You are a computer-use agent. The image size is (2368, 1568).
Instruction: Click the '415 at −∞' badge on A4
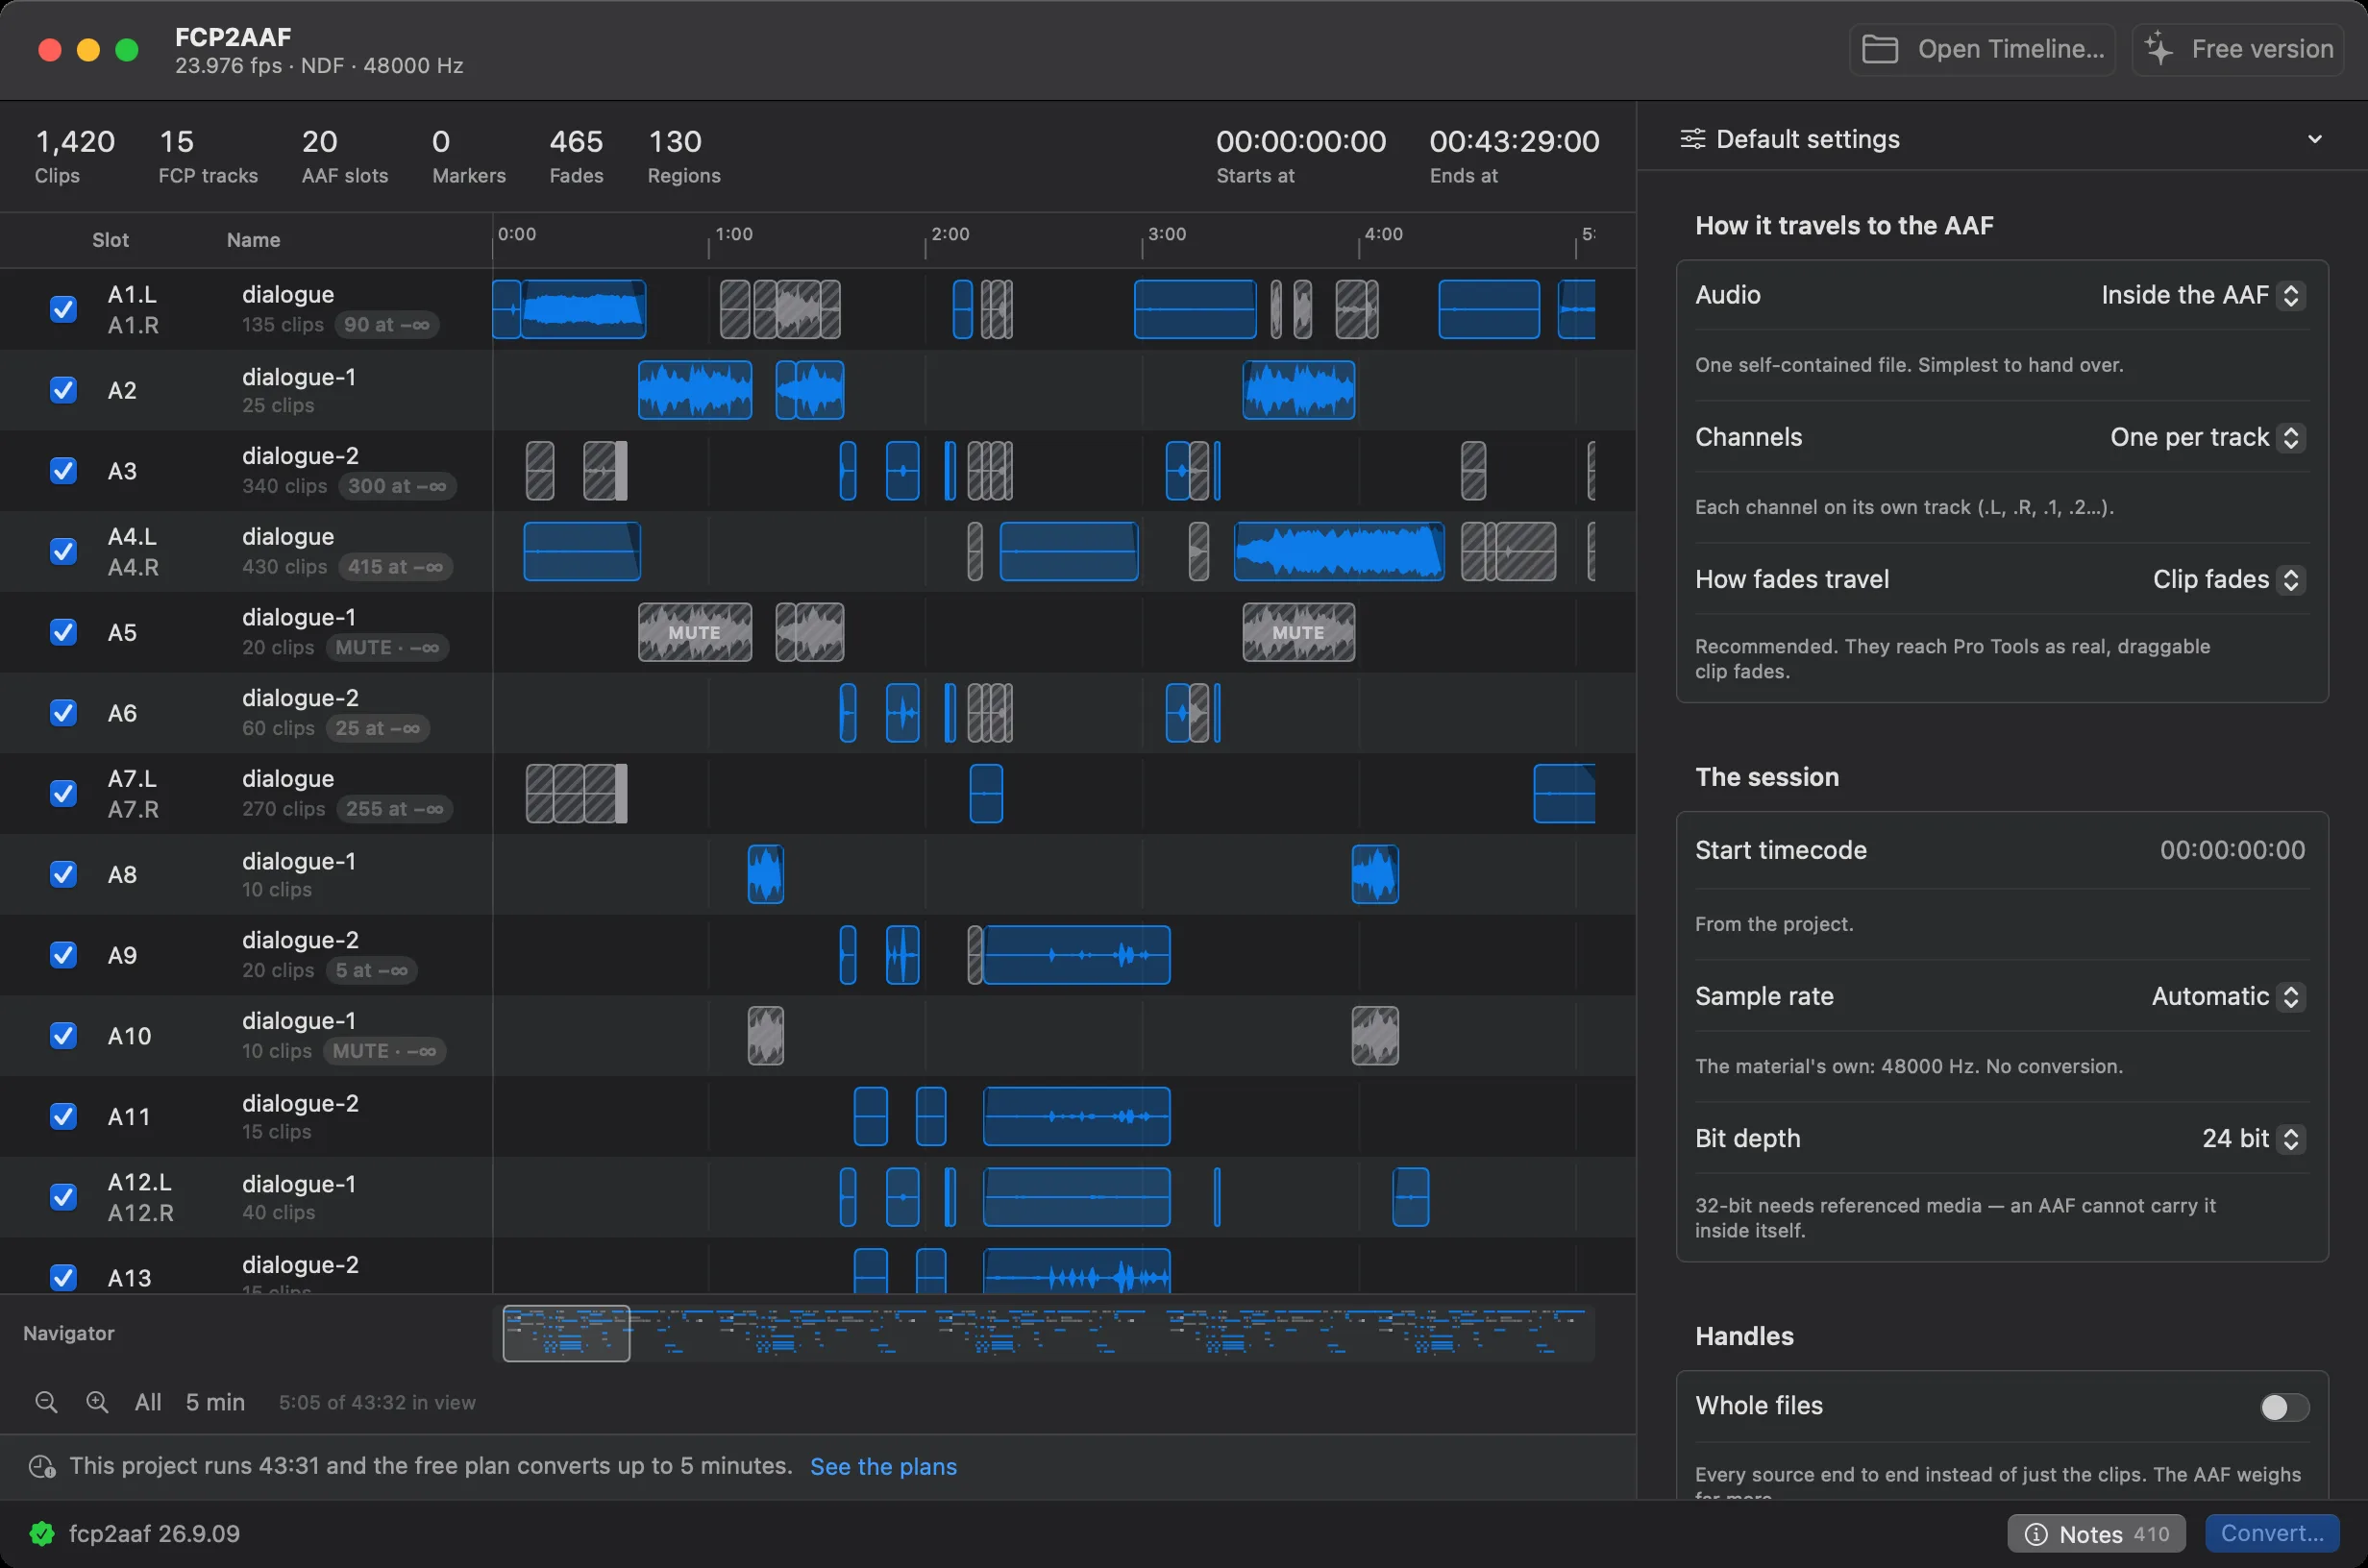(395, 567)
